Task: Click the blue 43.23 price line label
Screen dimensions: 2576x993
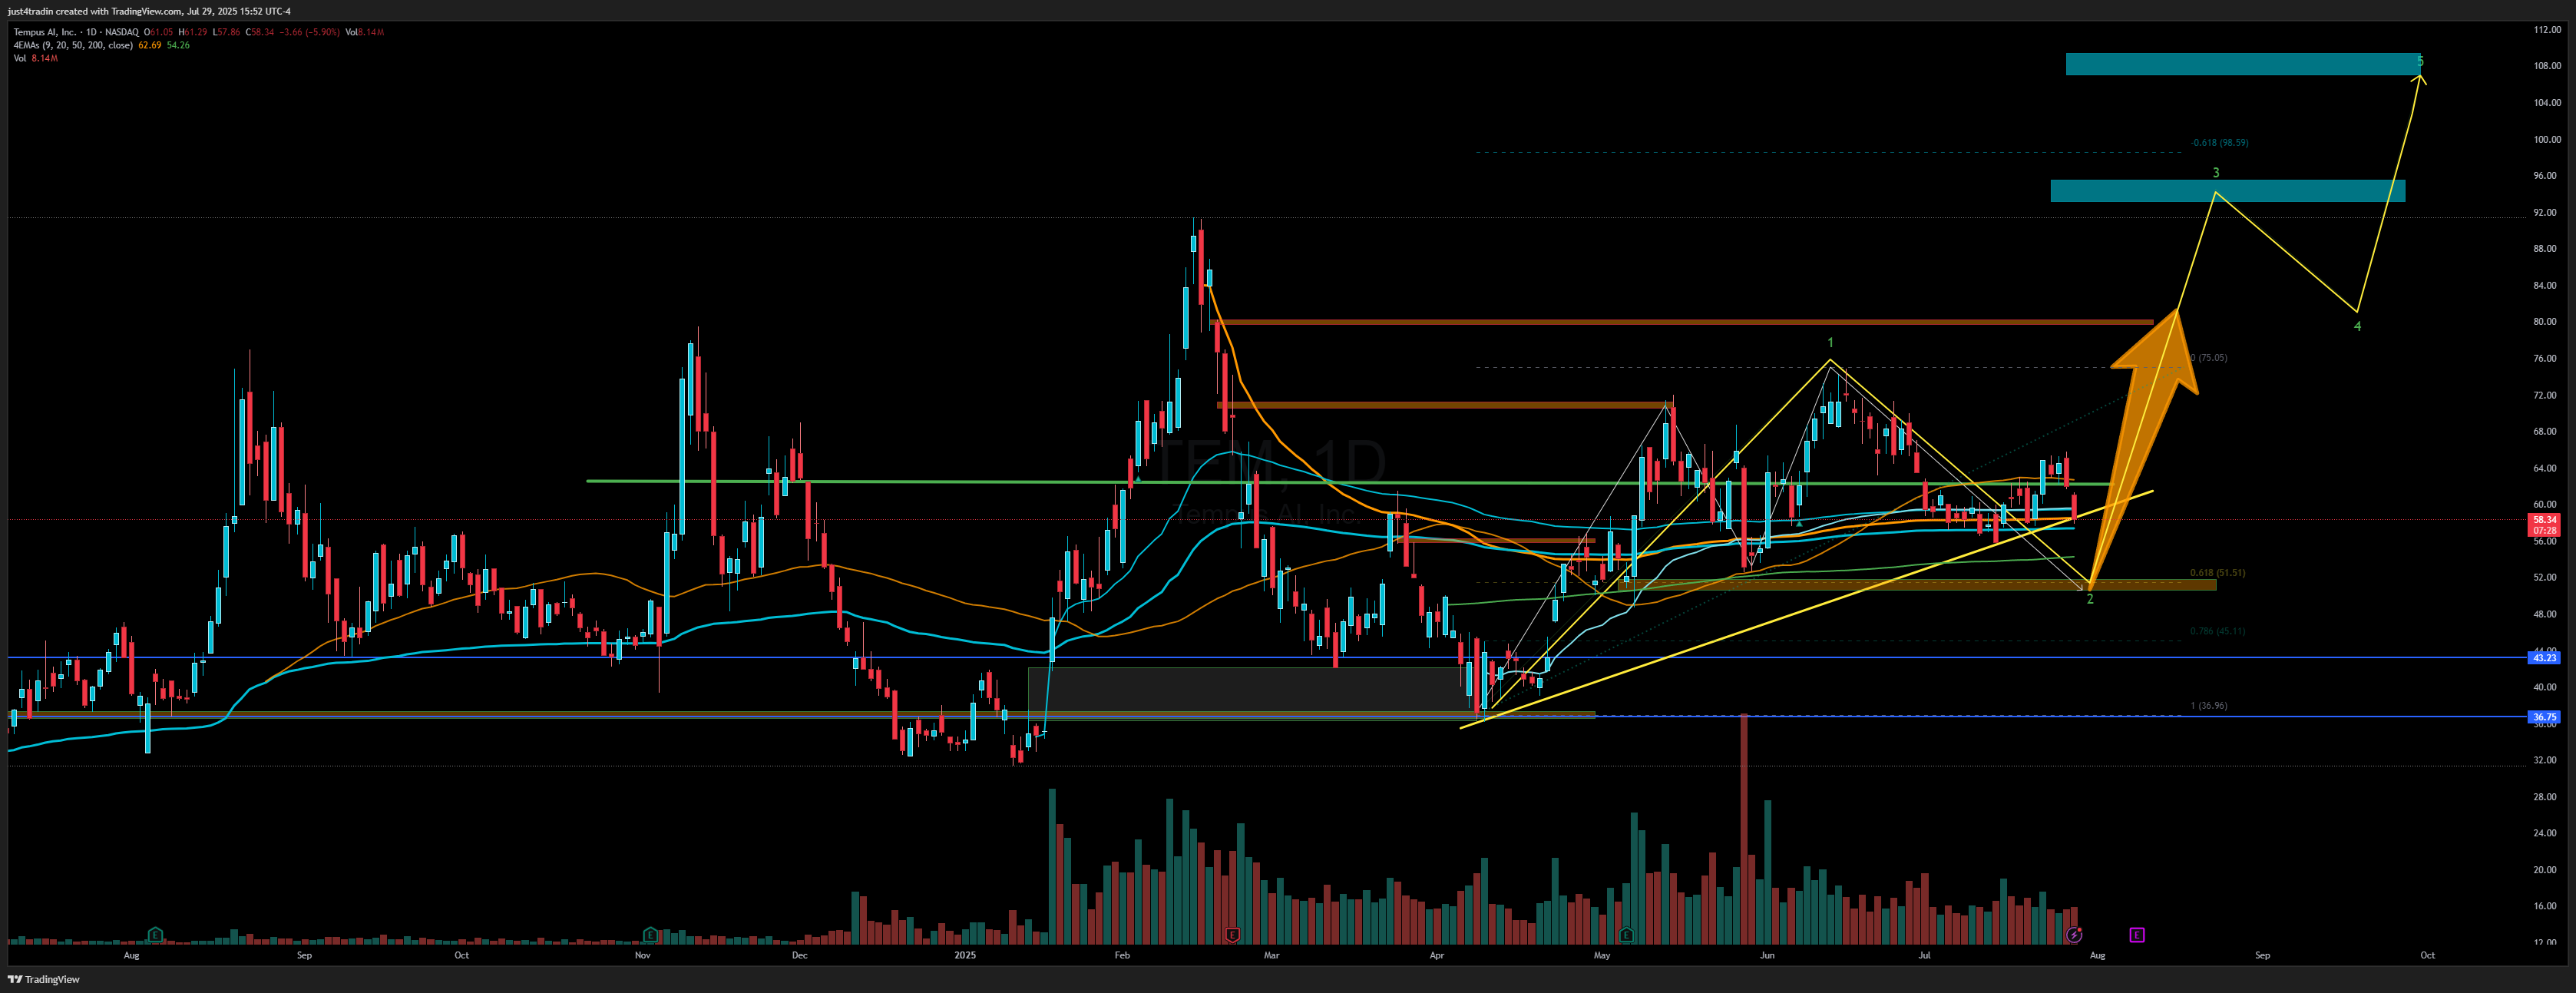Action: [x=2544, y=657]
